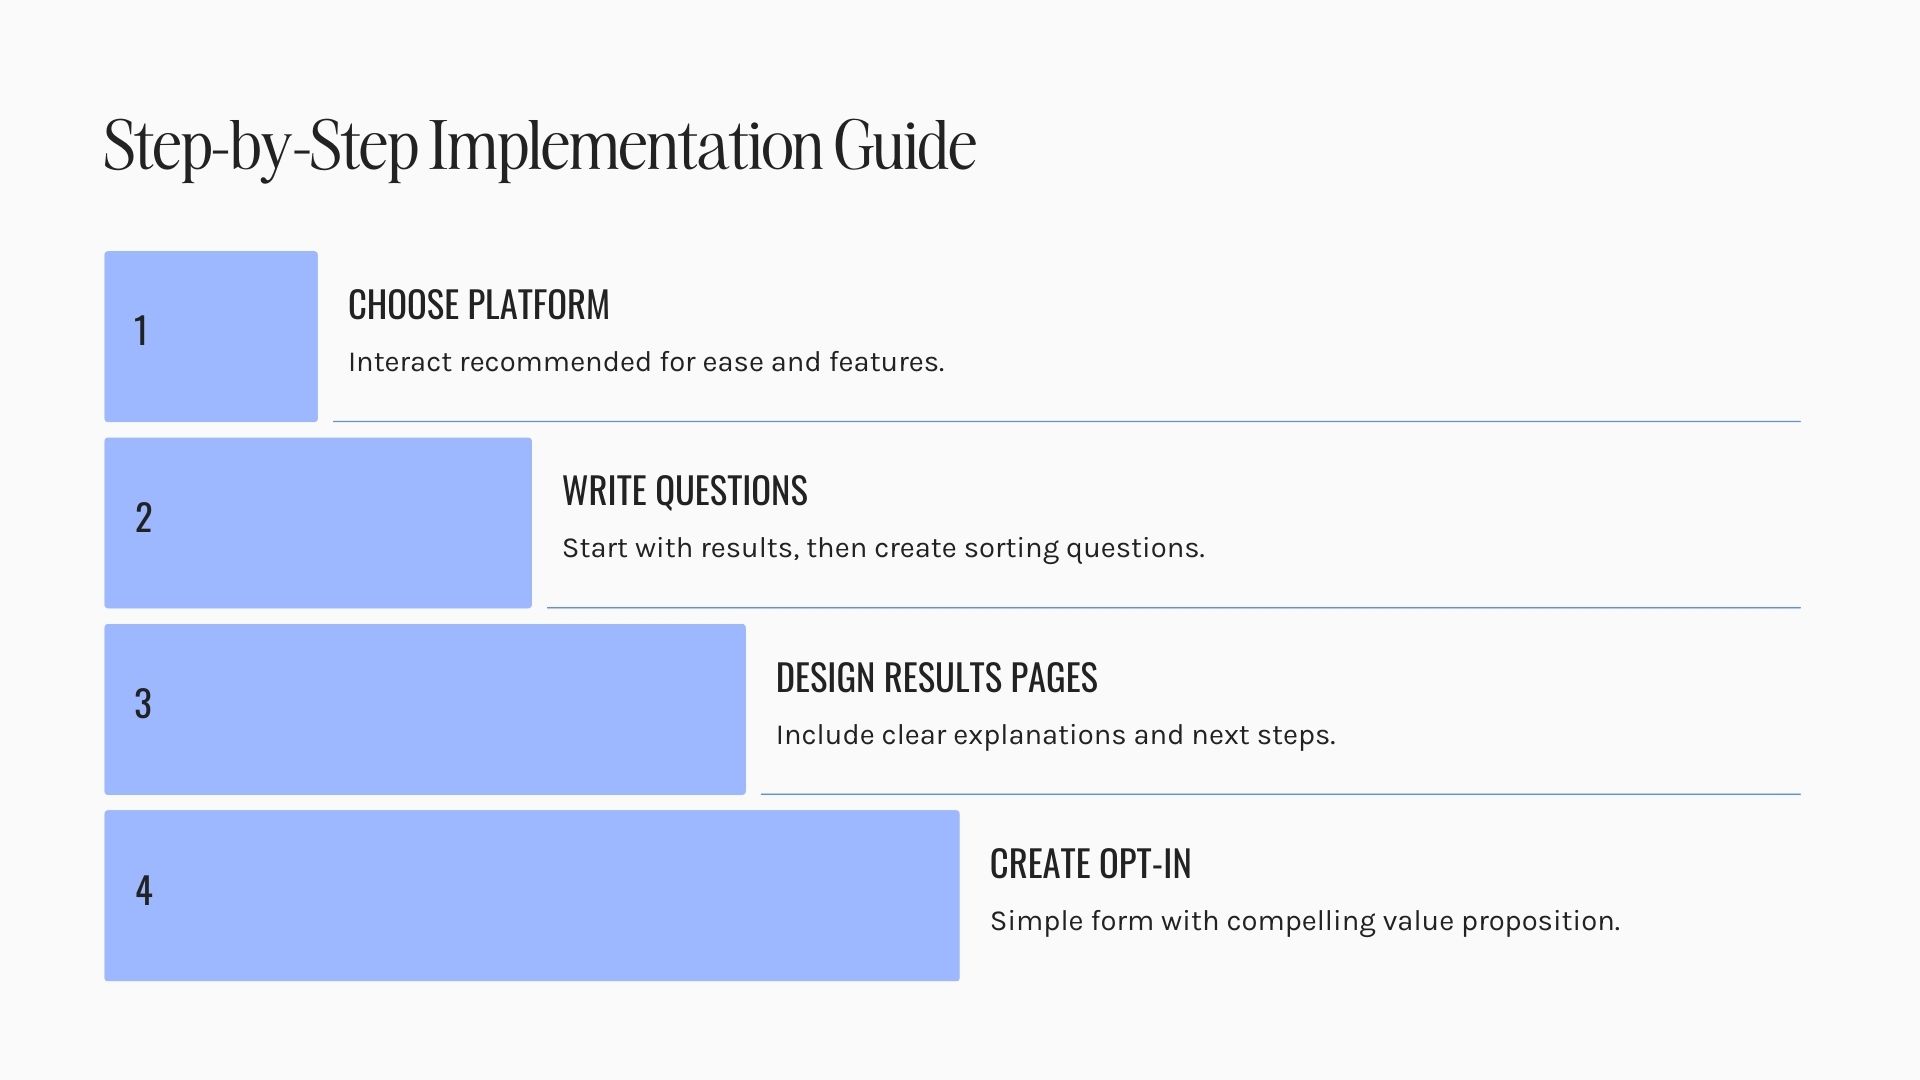
Task: Click the number 2 label
Action: (x=143, y=518)
